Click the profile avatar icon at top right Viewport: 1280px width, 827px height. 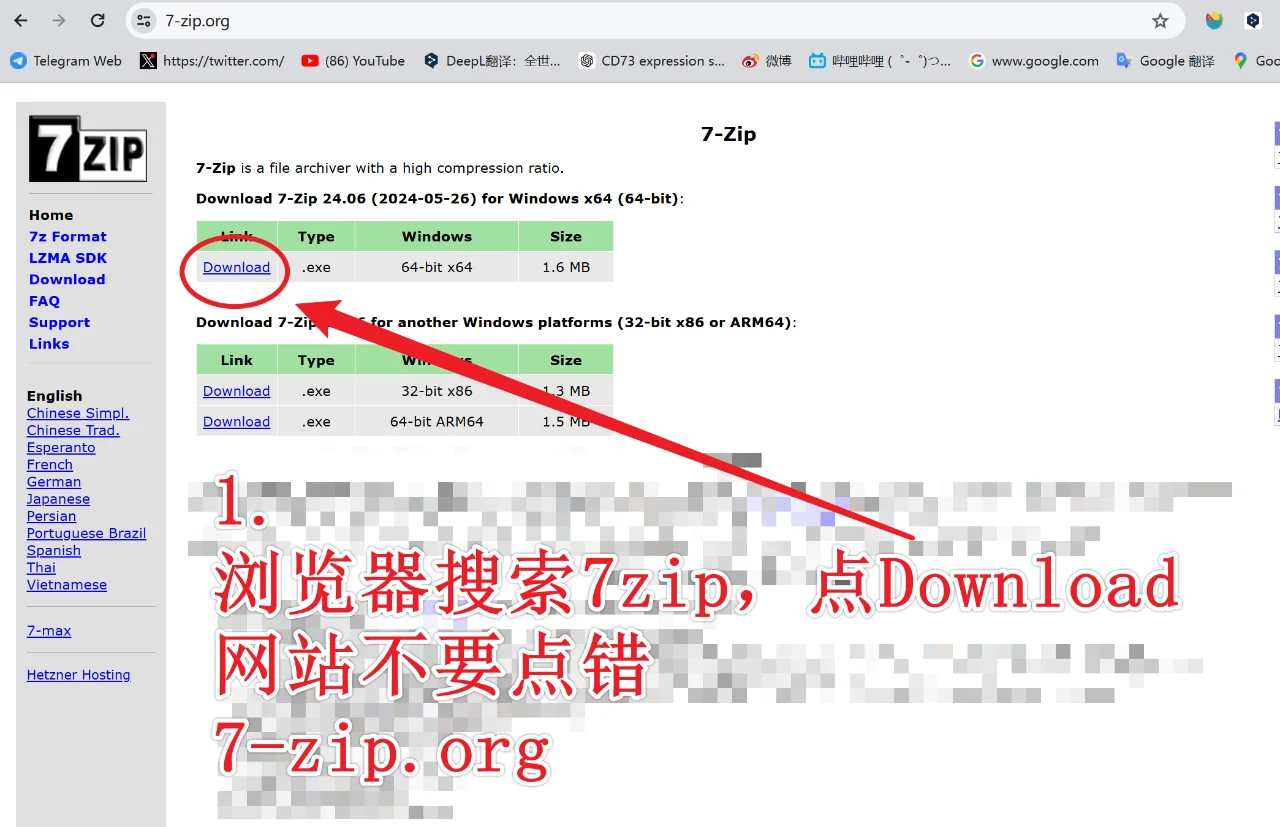(x=1213, y=20)
